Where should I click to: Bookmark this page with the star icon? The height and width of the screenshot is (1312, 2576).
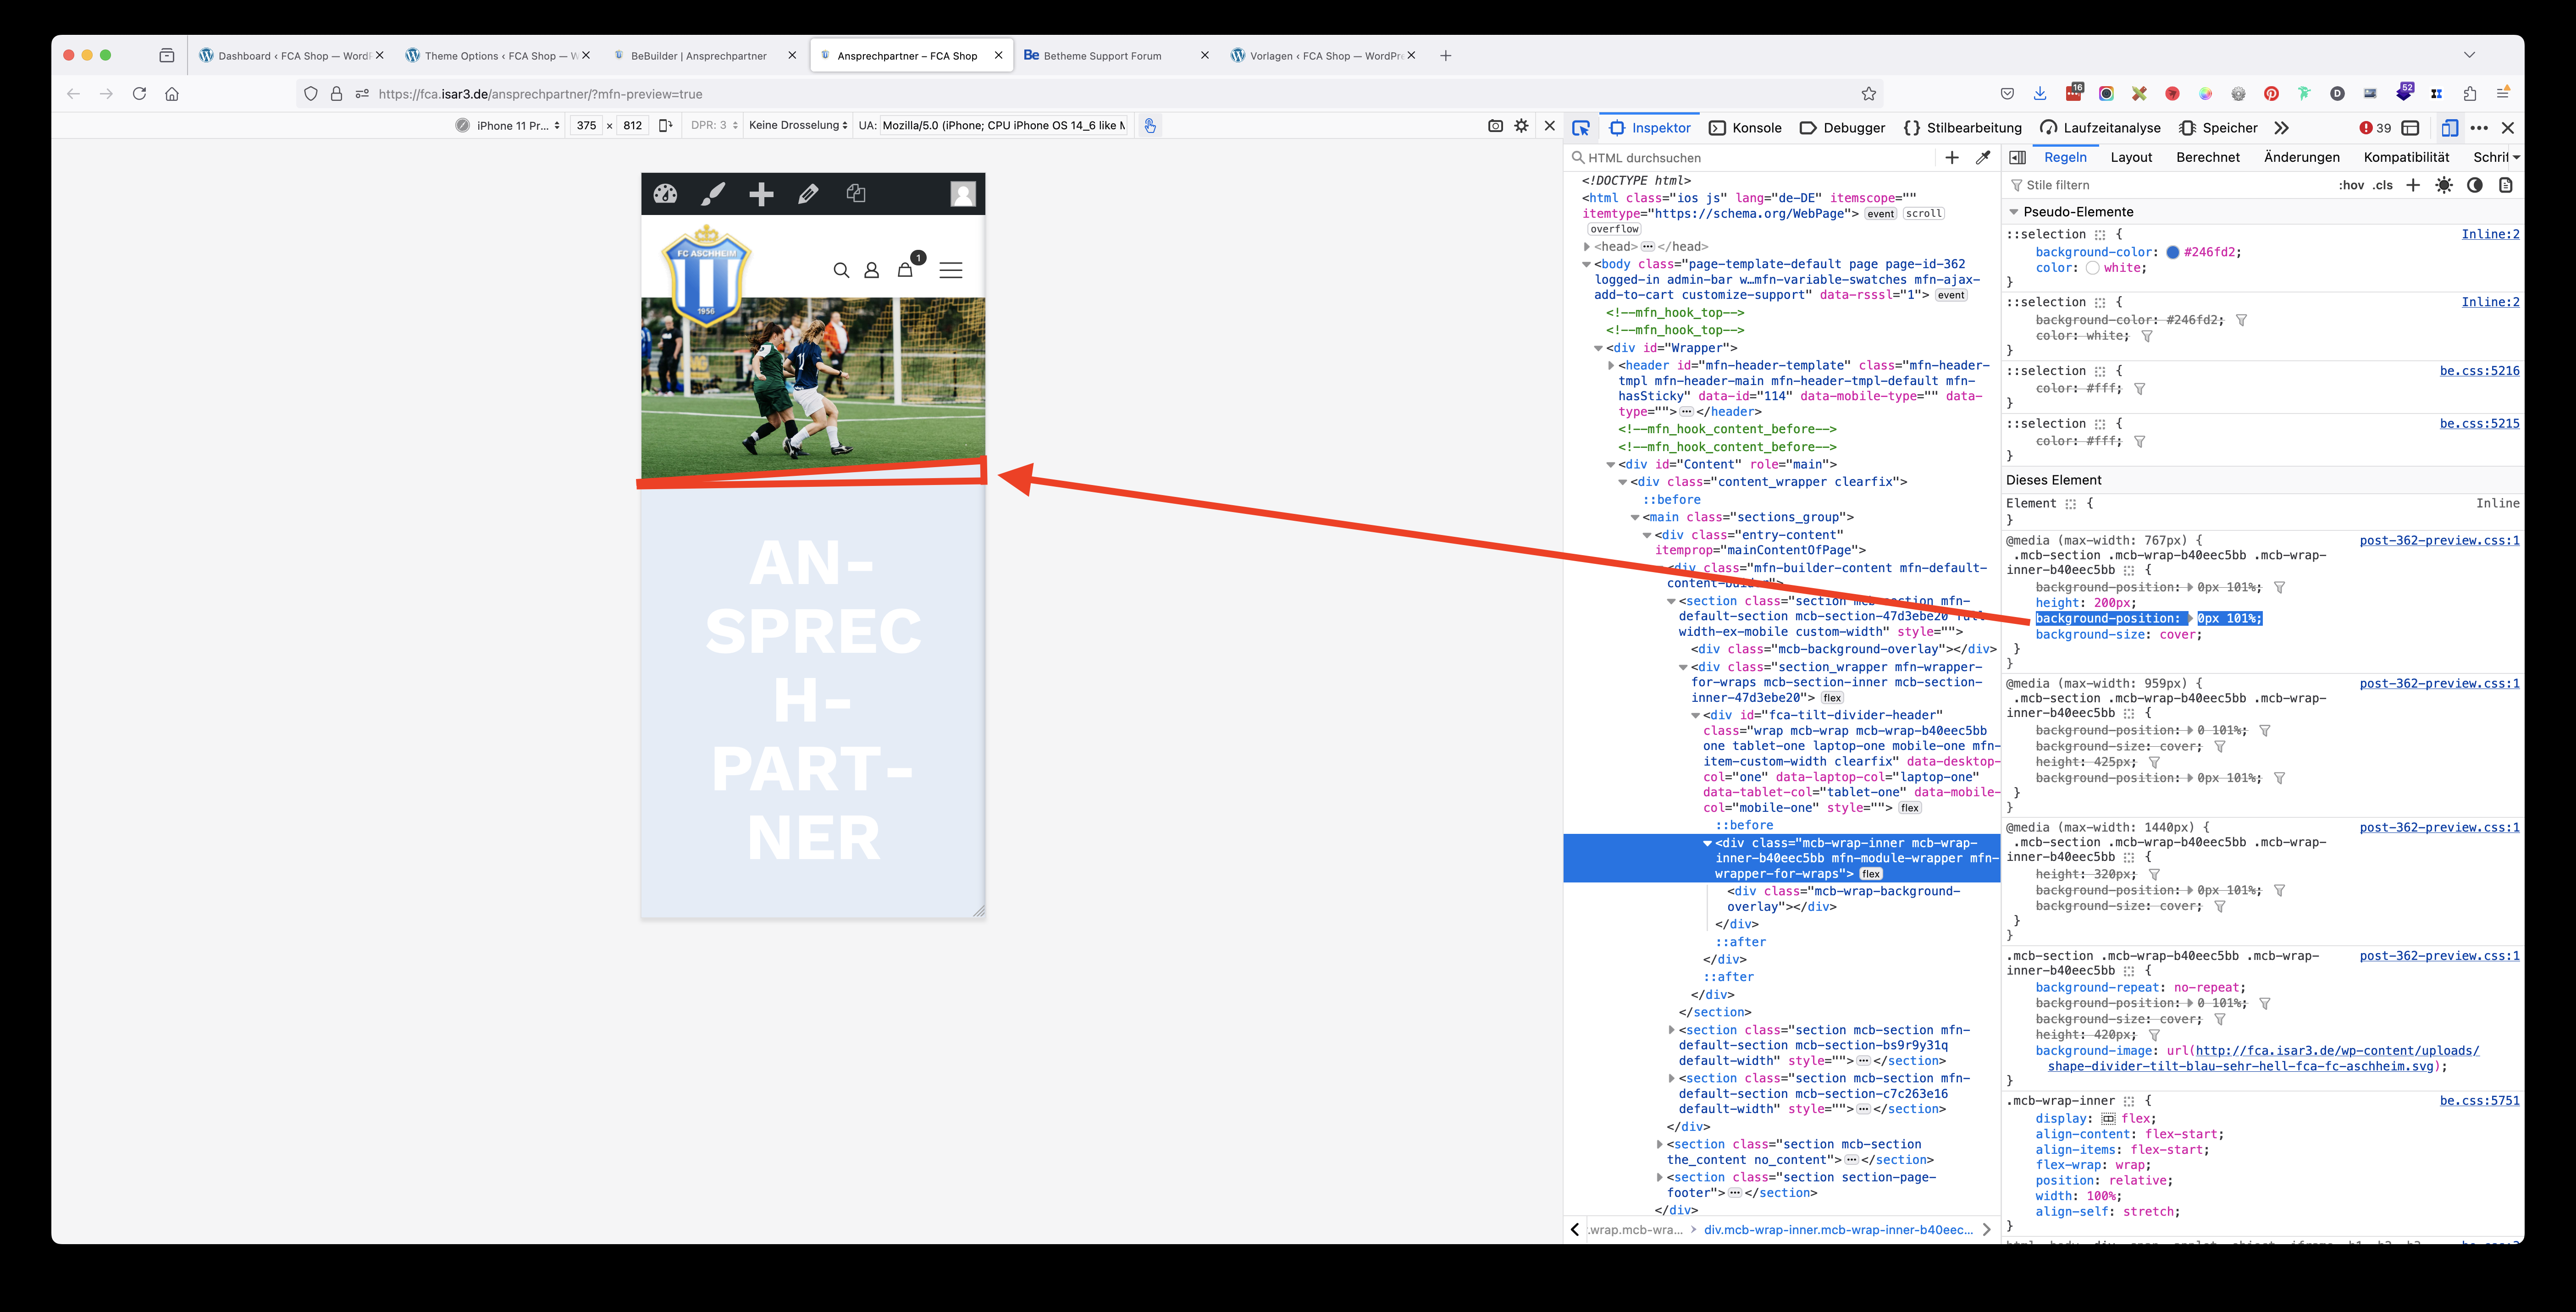[x=1869, y=94]
